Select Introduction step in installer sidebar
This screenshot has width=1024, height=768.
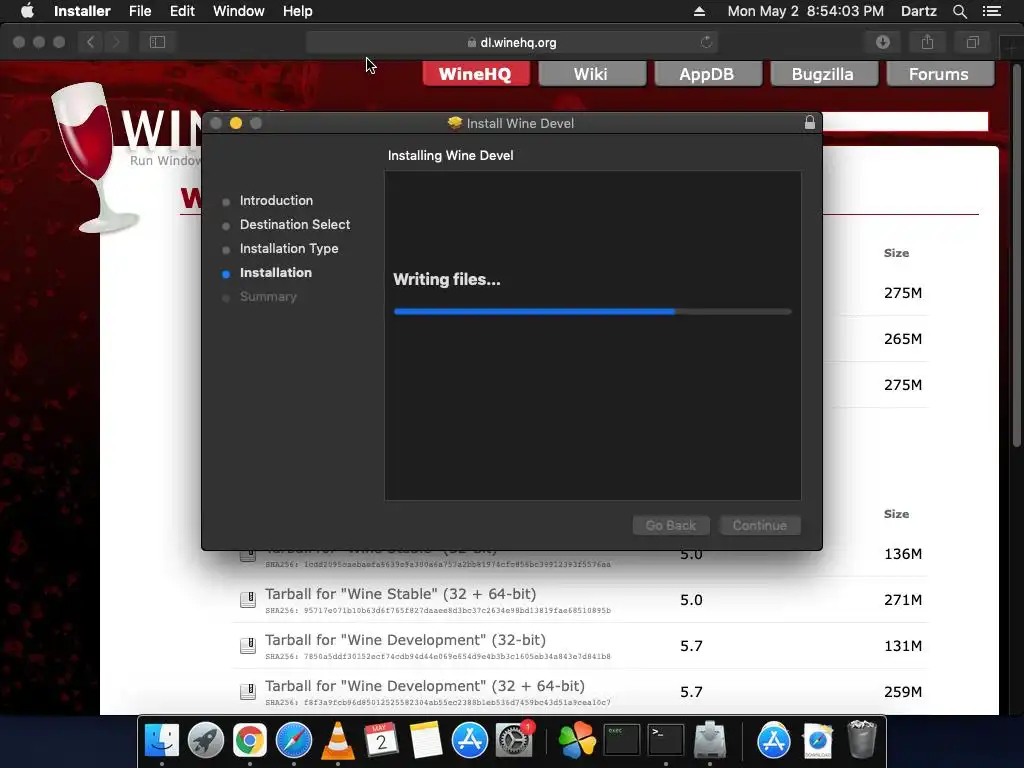point(276,200)
